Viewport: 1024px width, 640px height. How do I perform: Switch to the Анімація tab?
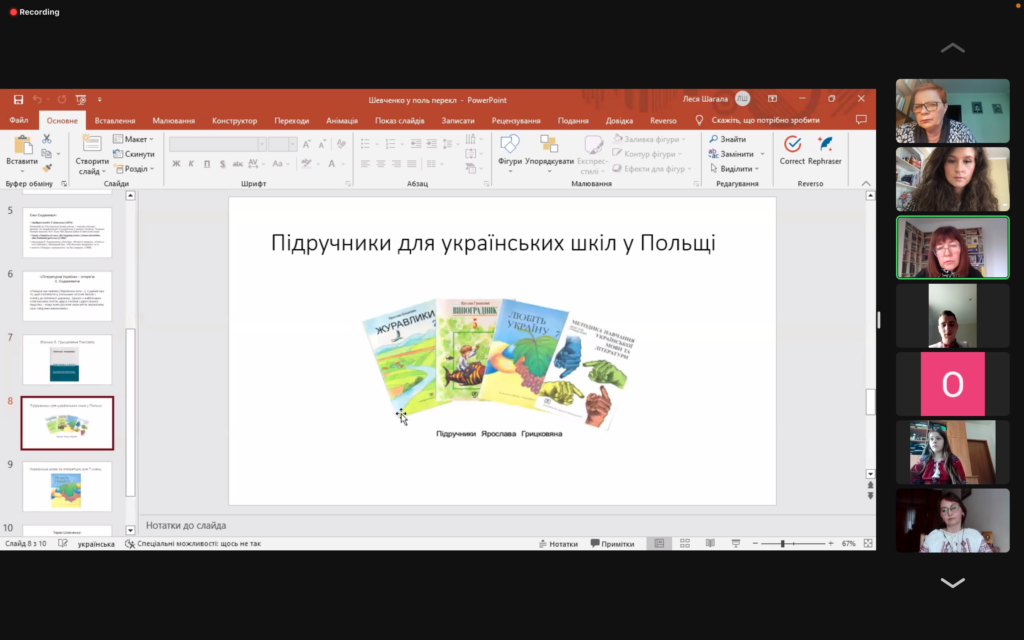click(x=342, y=120)
